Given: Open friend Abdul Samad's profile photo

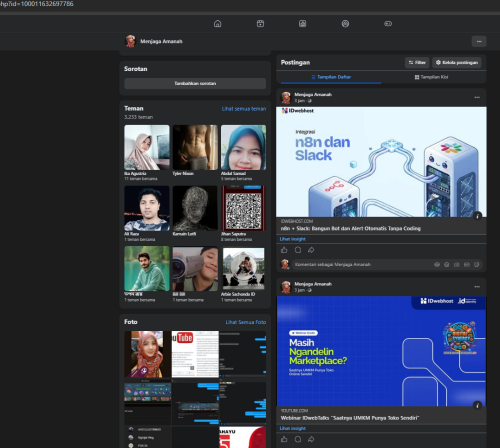Looking at the screenshot, I should pos(243,147).
